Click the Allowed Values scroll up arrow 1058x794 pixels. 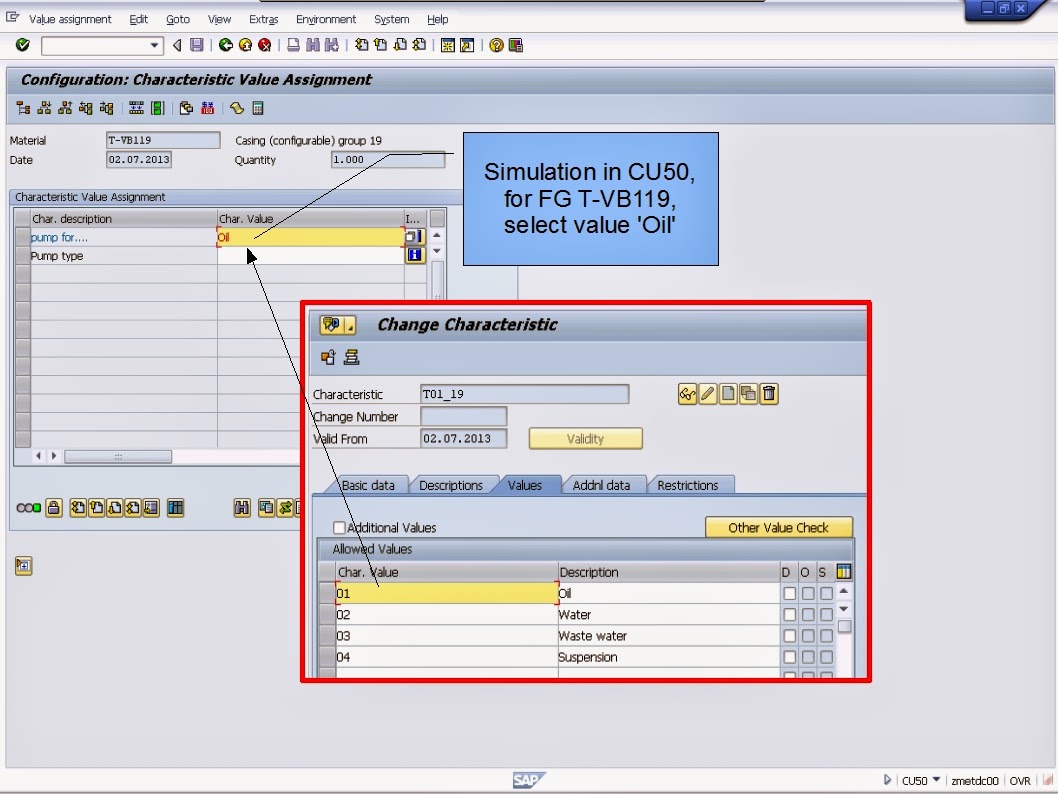(x=843, y=591)
